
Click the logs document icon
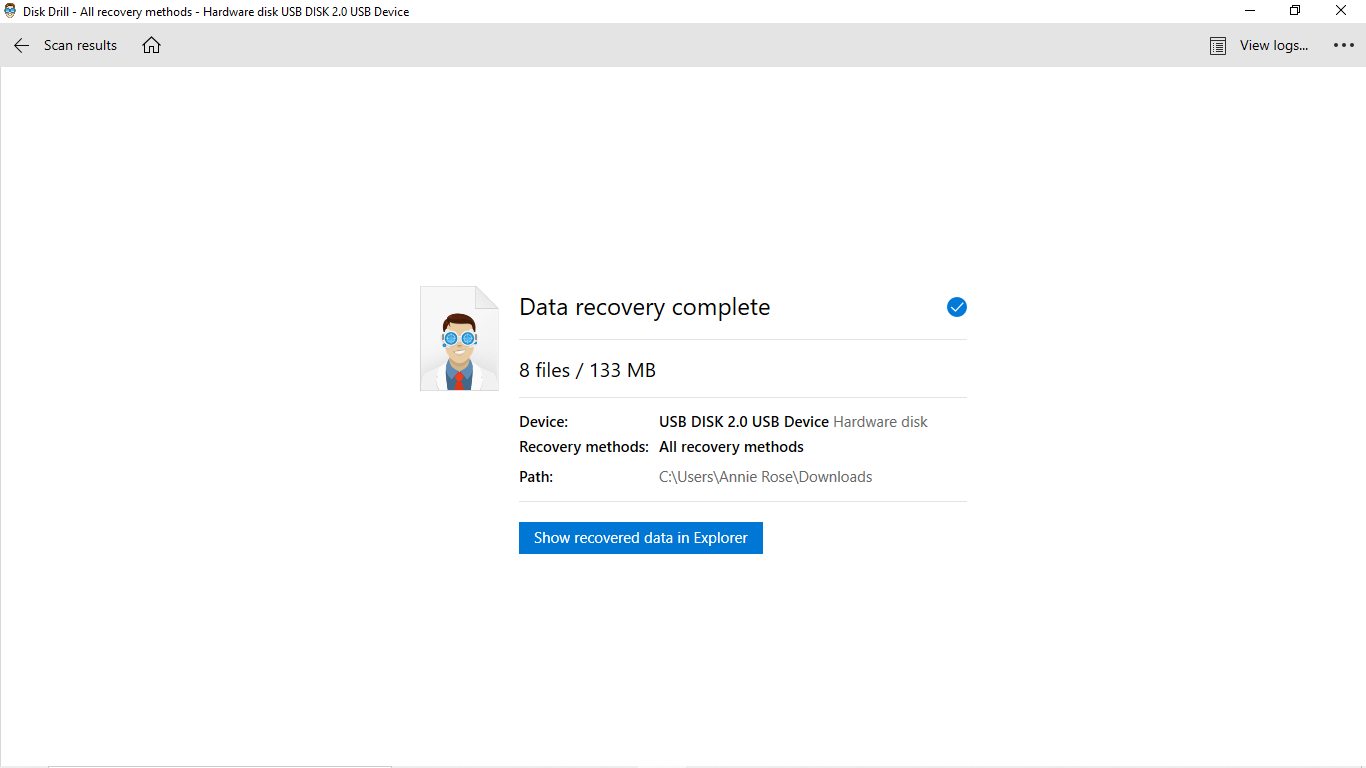point(1217,45)
